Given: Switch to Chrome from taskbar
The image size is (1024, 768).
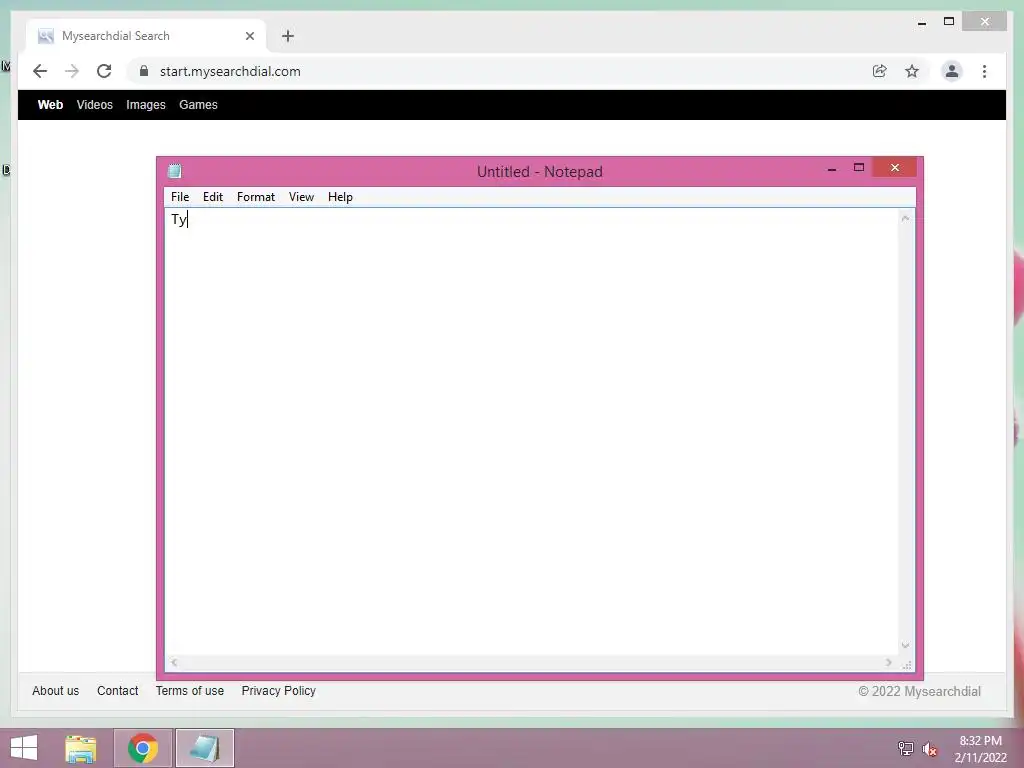Looking at the screenshot, I should coord(143,748).
